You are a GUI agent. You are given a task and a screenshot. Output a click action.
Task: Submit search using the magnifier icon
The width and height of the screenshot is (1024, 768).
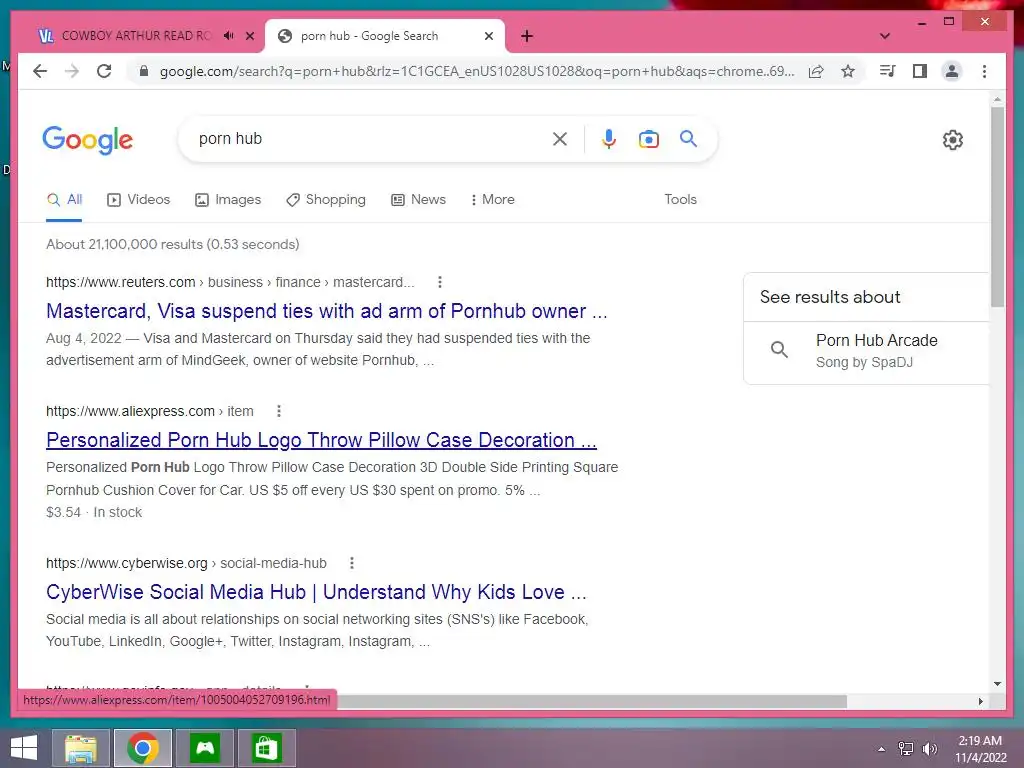coord(688,138)
